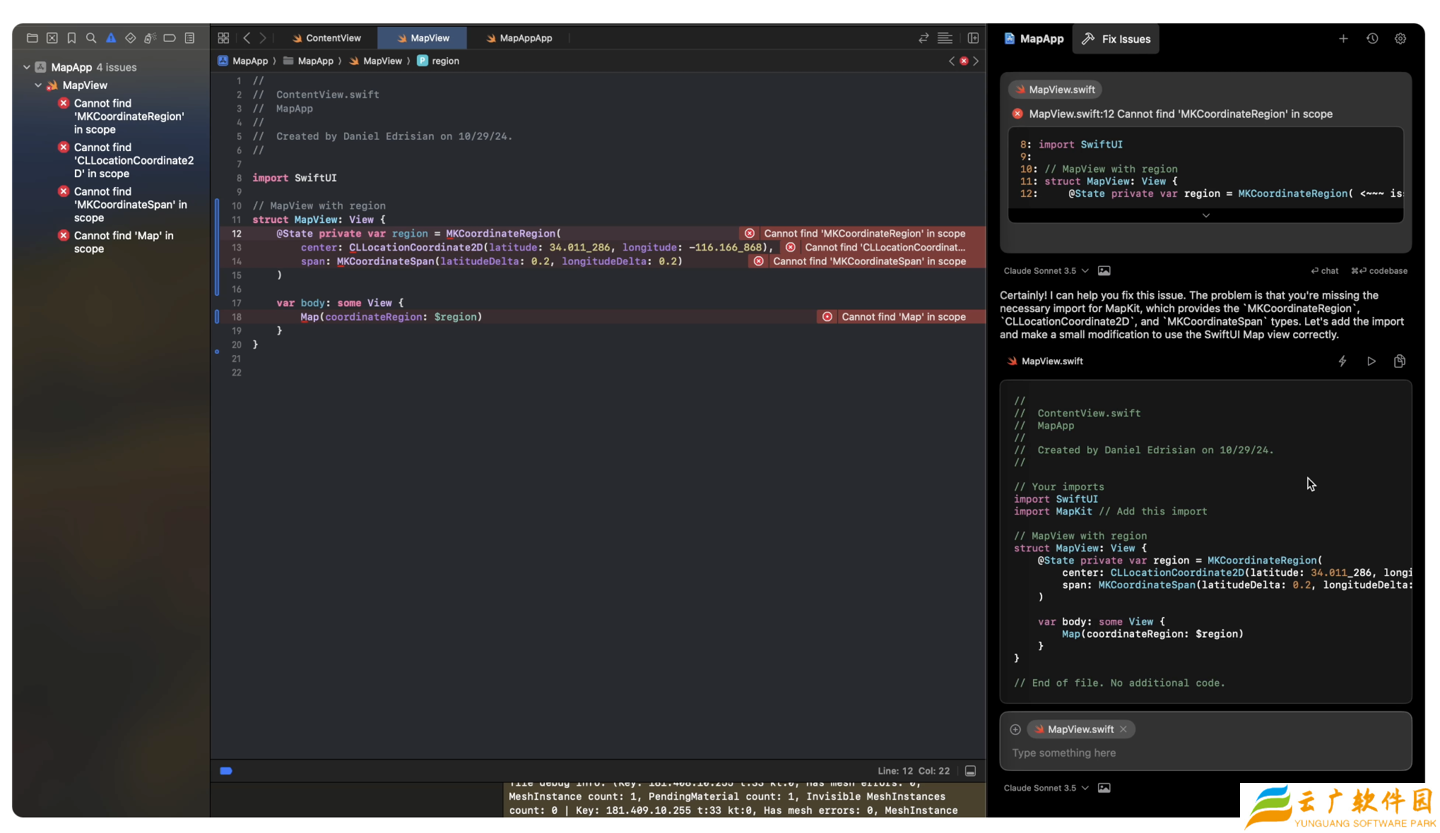Screen dimensions: 1440x833
Task: Open the Project navigator folder icon
Action: point(32,38)
